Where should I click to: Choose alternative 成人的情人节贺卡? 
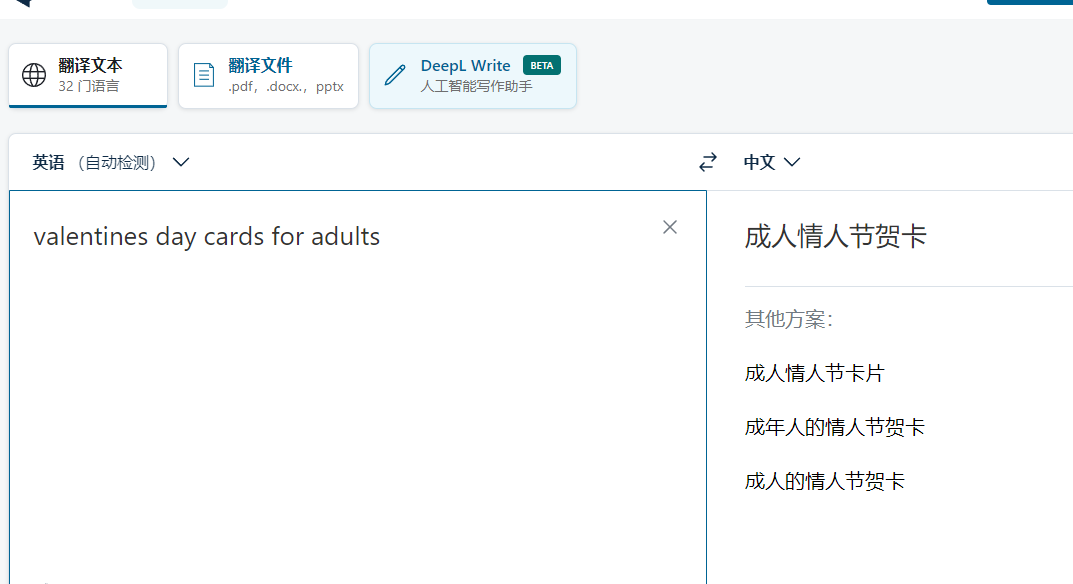[x=825, y=481]
